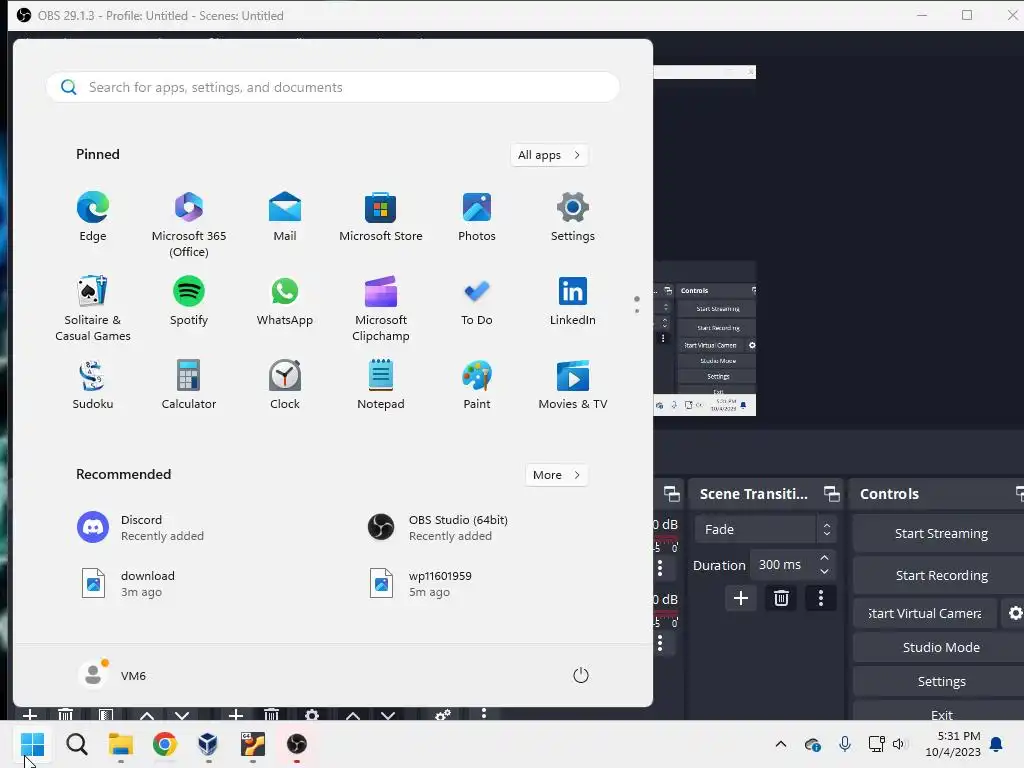The height and width of the screenshot is (768, 1024).
Task: Open the notifications bell
Action: pyautogui.click(x=997, y=744)
